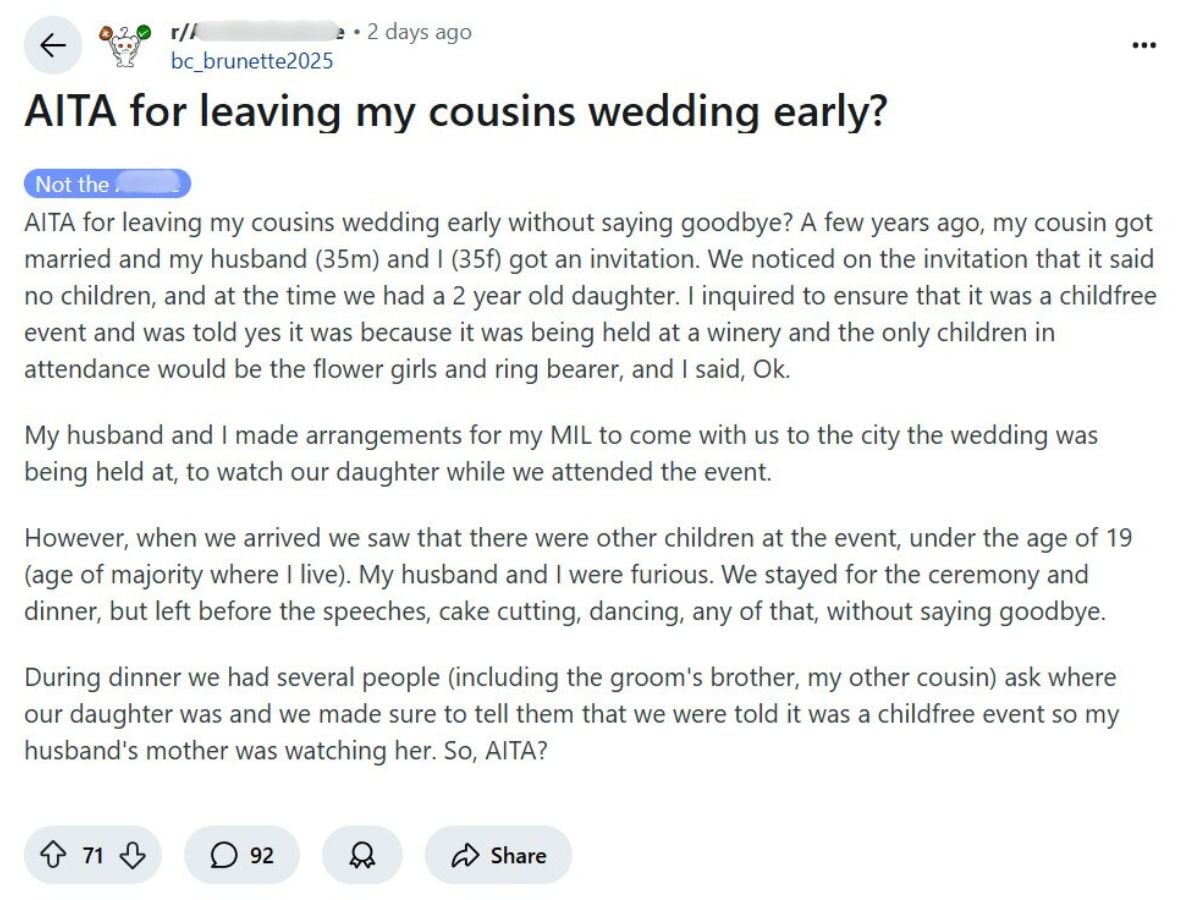Click the paragraph about MIL arrangements
The image size is (1200, 900).
(x=561, y=453)
